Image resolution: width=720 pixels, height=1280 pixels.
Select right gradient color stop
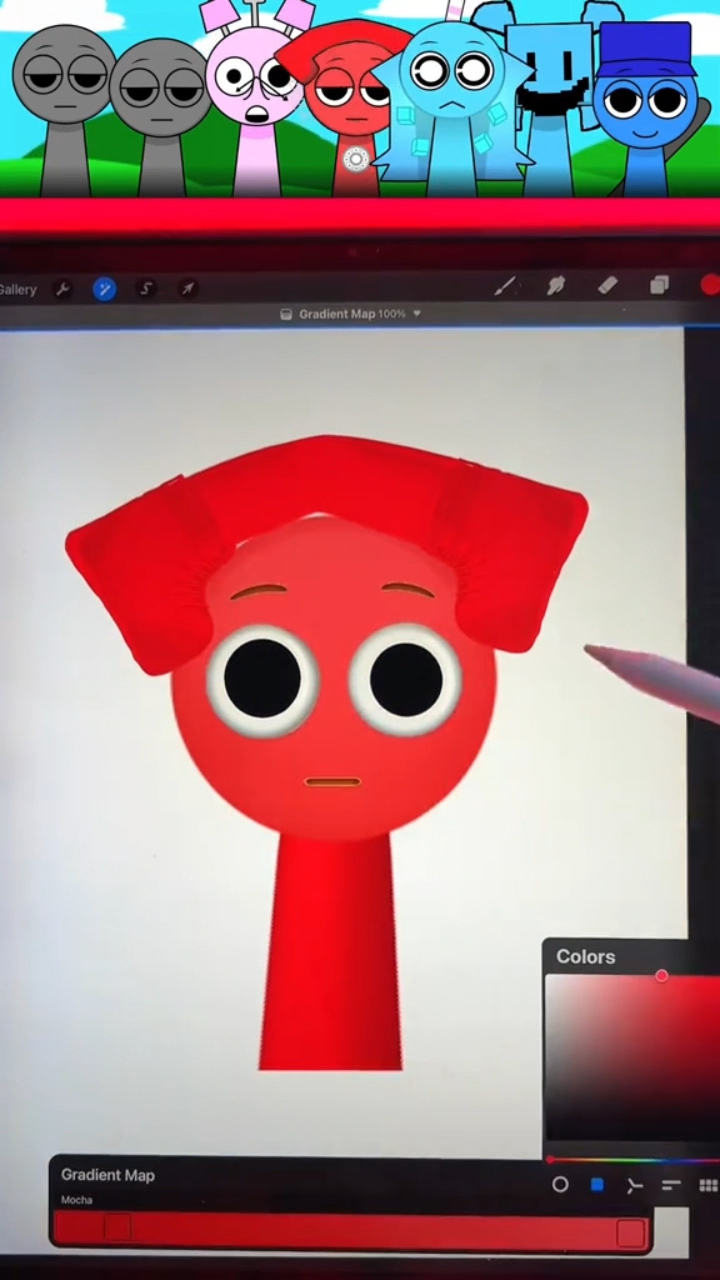coord(630,1233)
